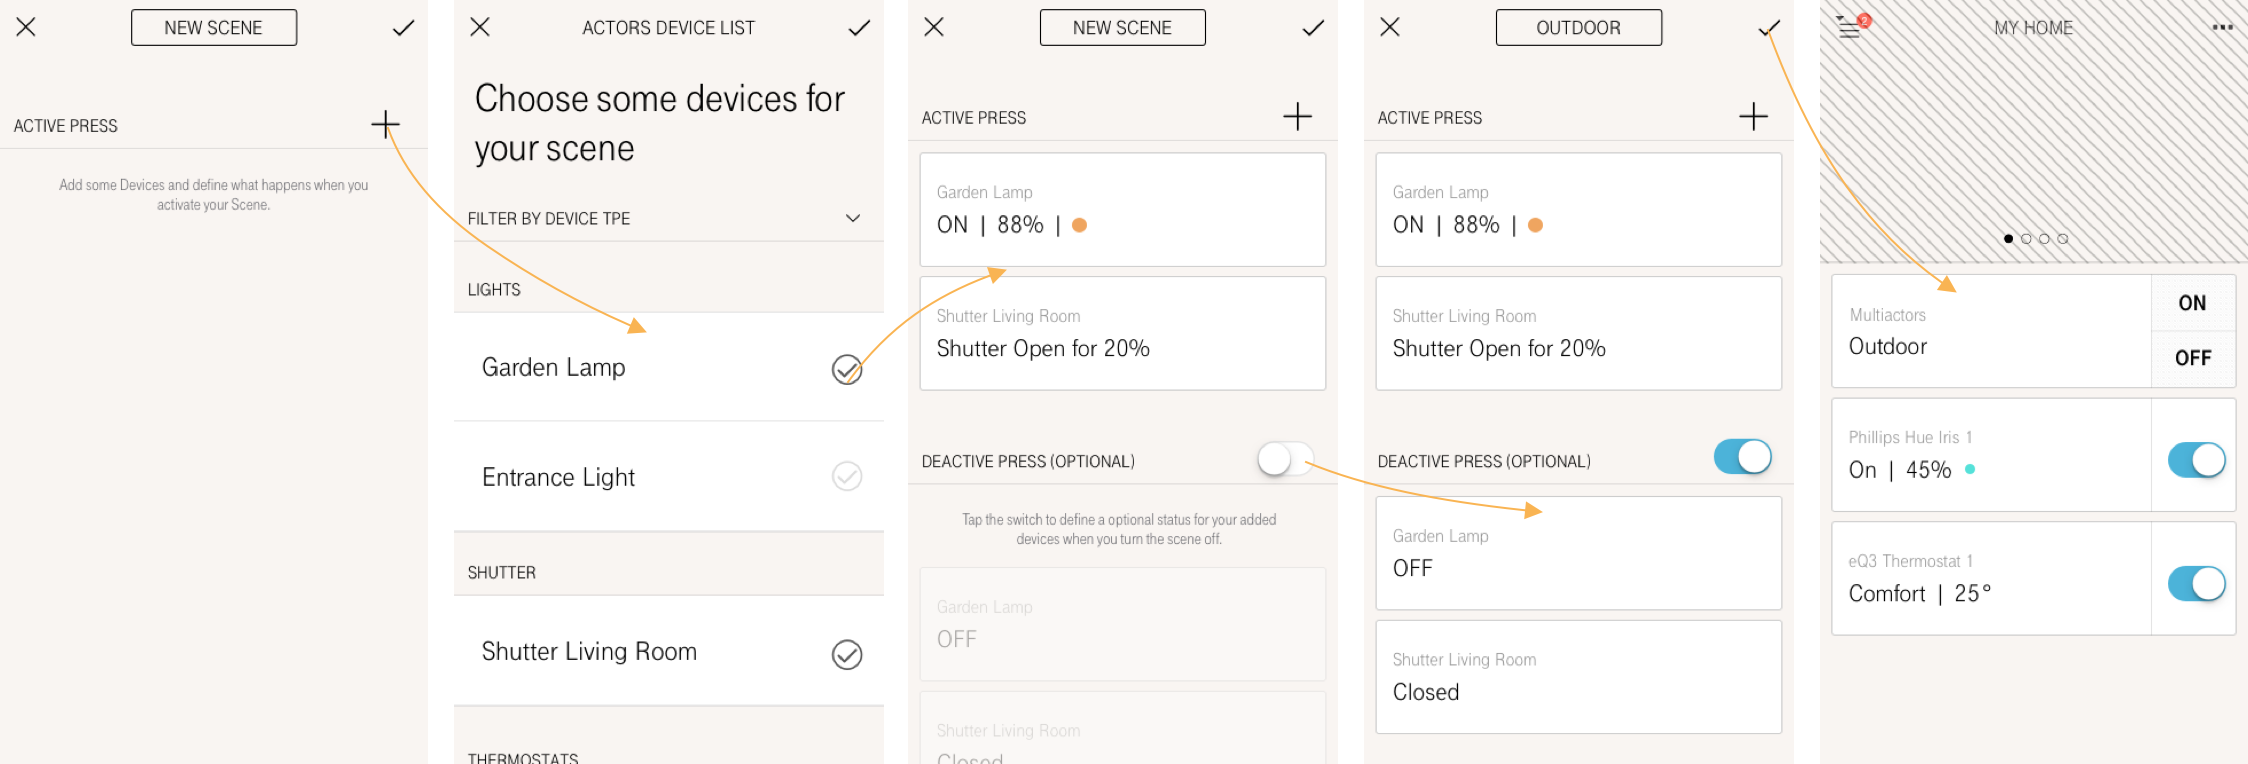Open the Garden Lamp card showing ON 88%

click(1122, 209)
